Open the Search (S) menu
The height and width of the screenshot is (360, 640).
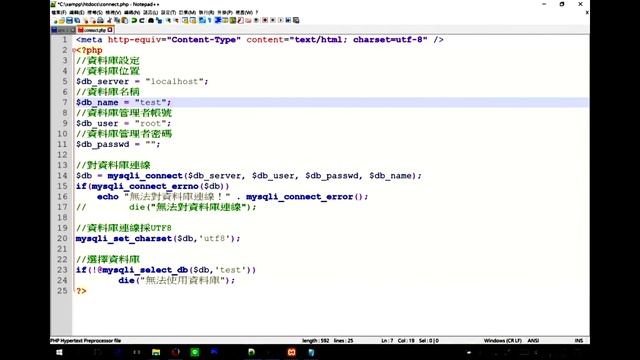point(95,13)
